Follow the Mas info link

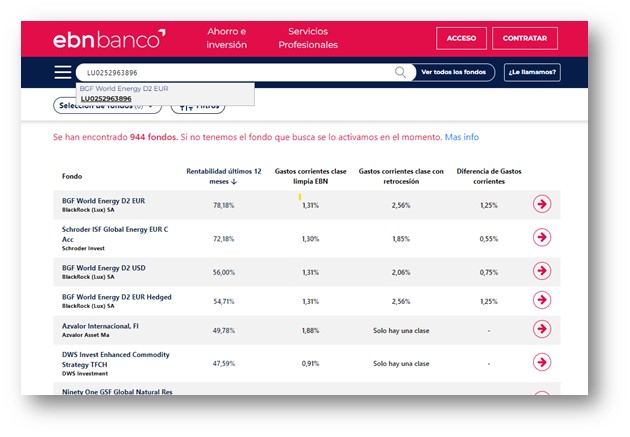(462, 137)
